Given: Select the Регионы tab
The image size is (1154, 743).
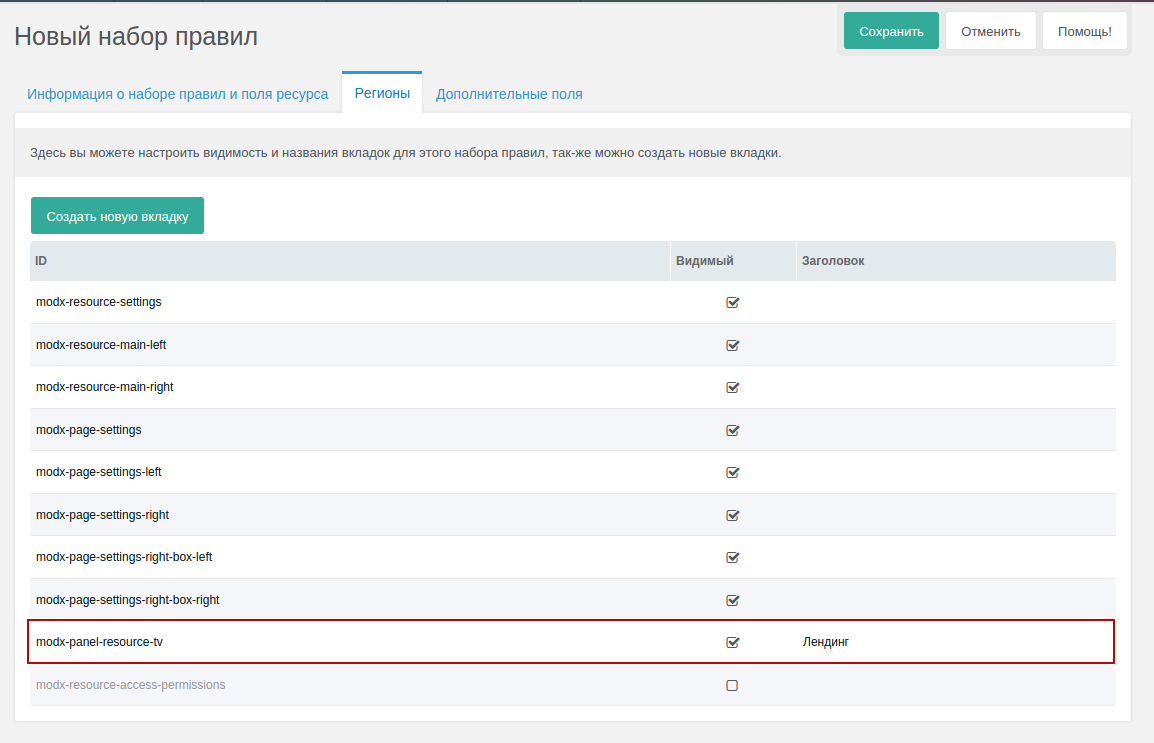Looking at the screenshot, I should point(382,93).
